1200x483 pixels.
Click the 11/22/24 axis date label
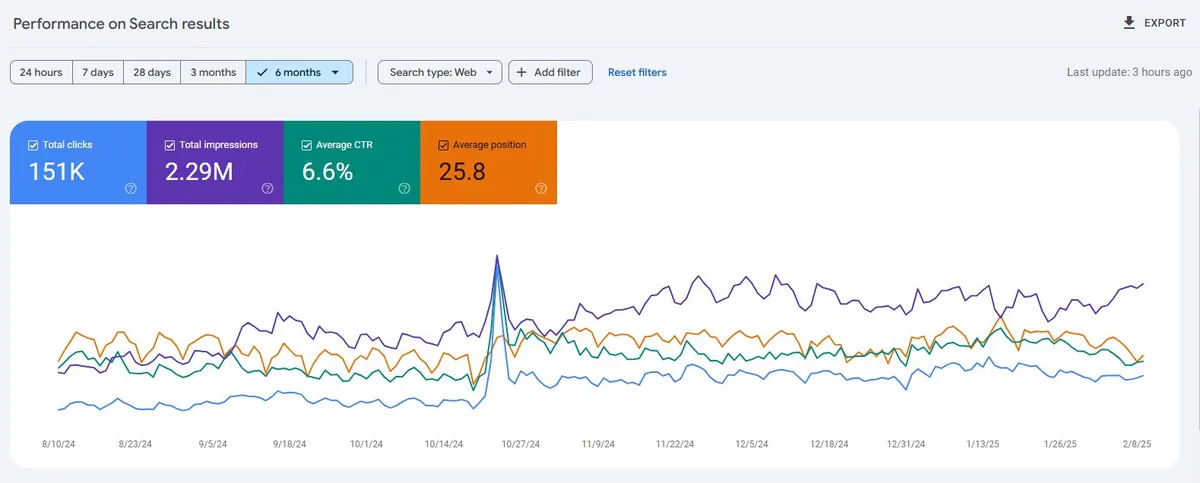(x=675, y=444)
